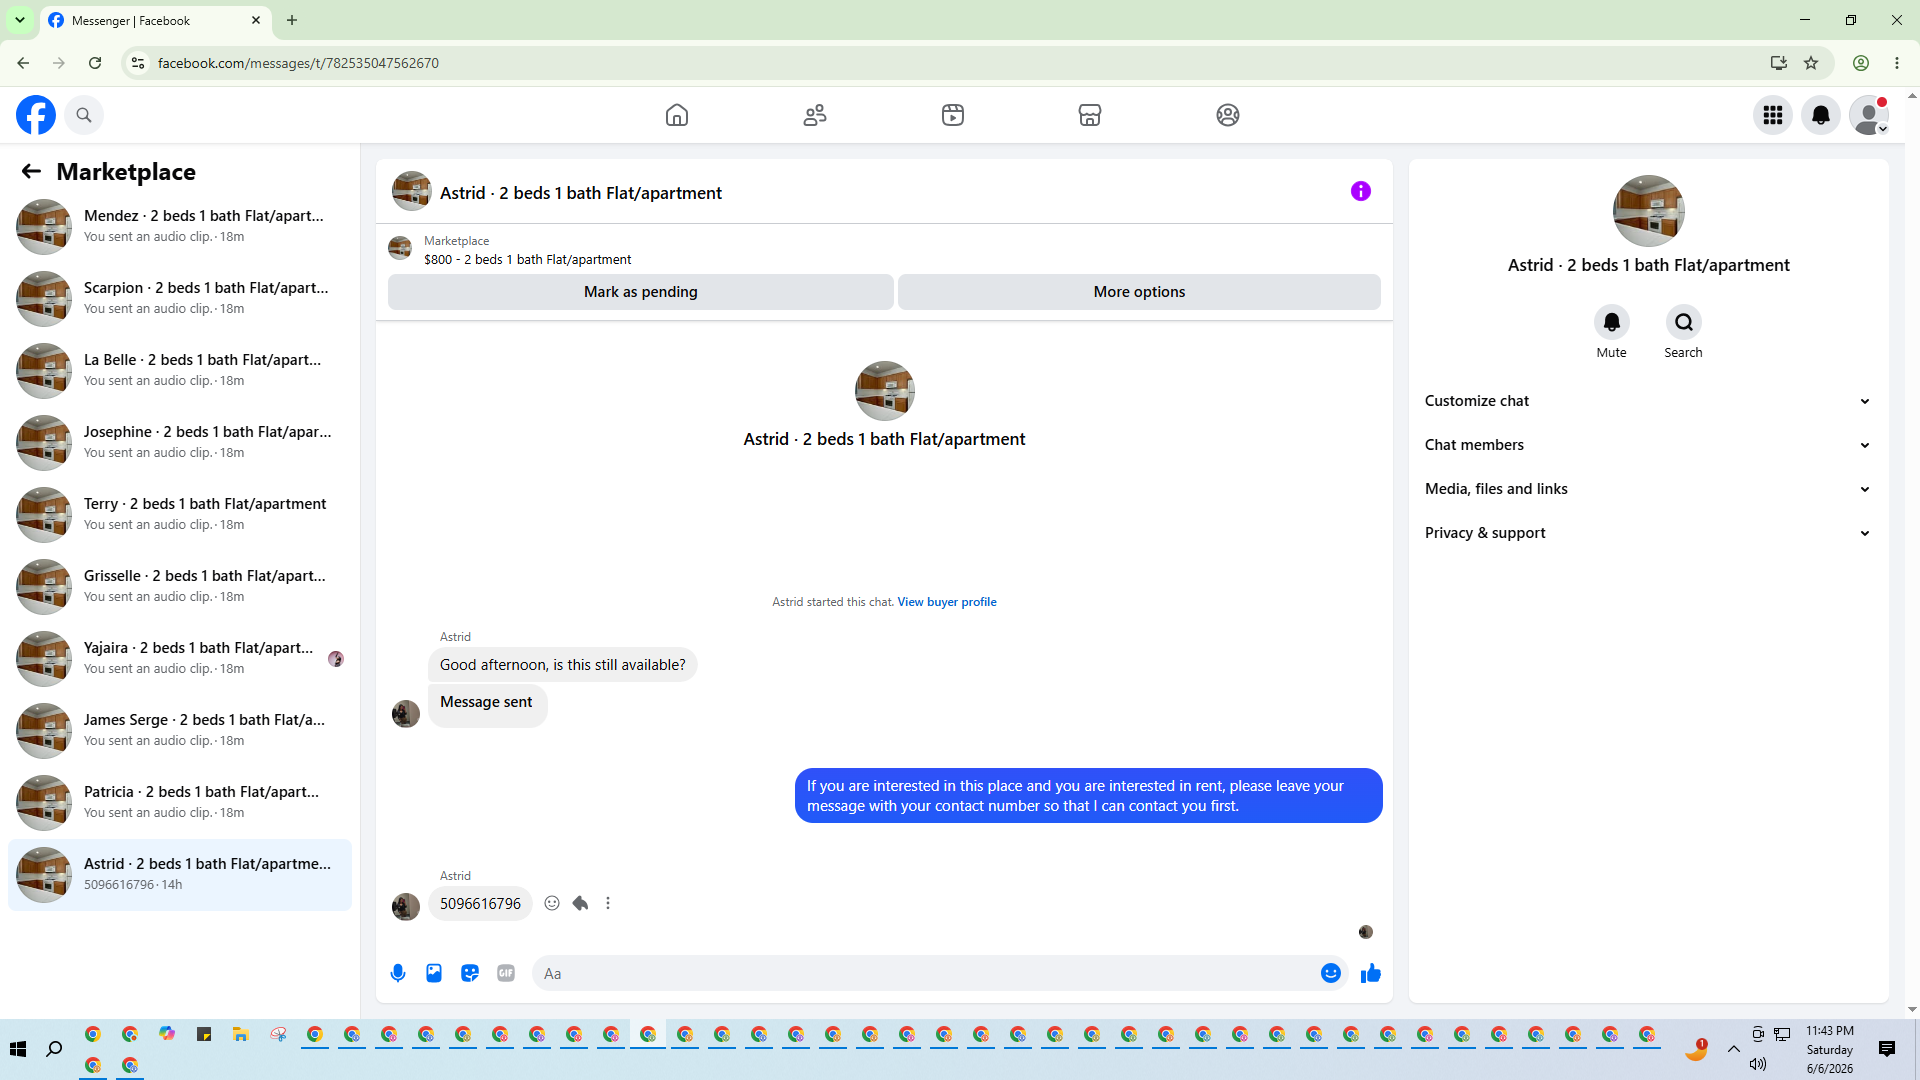Expand the Chat members section
Image resolution: width=1920 pixels, height=1080 pixels.
[x=1648, y=445]
